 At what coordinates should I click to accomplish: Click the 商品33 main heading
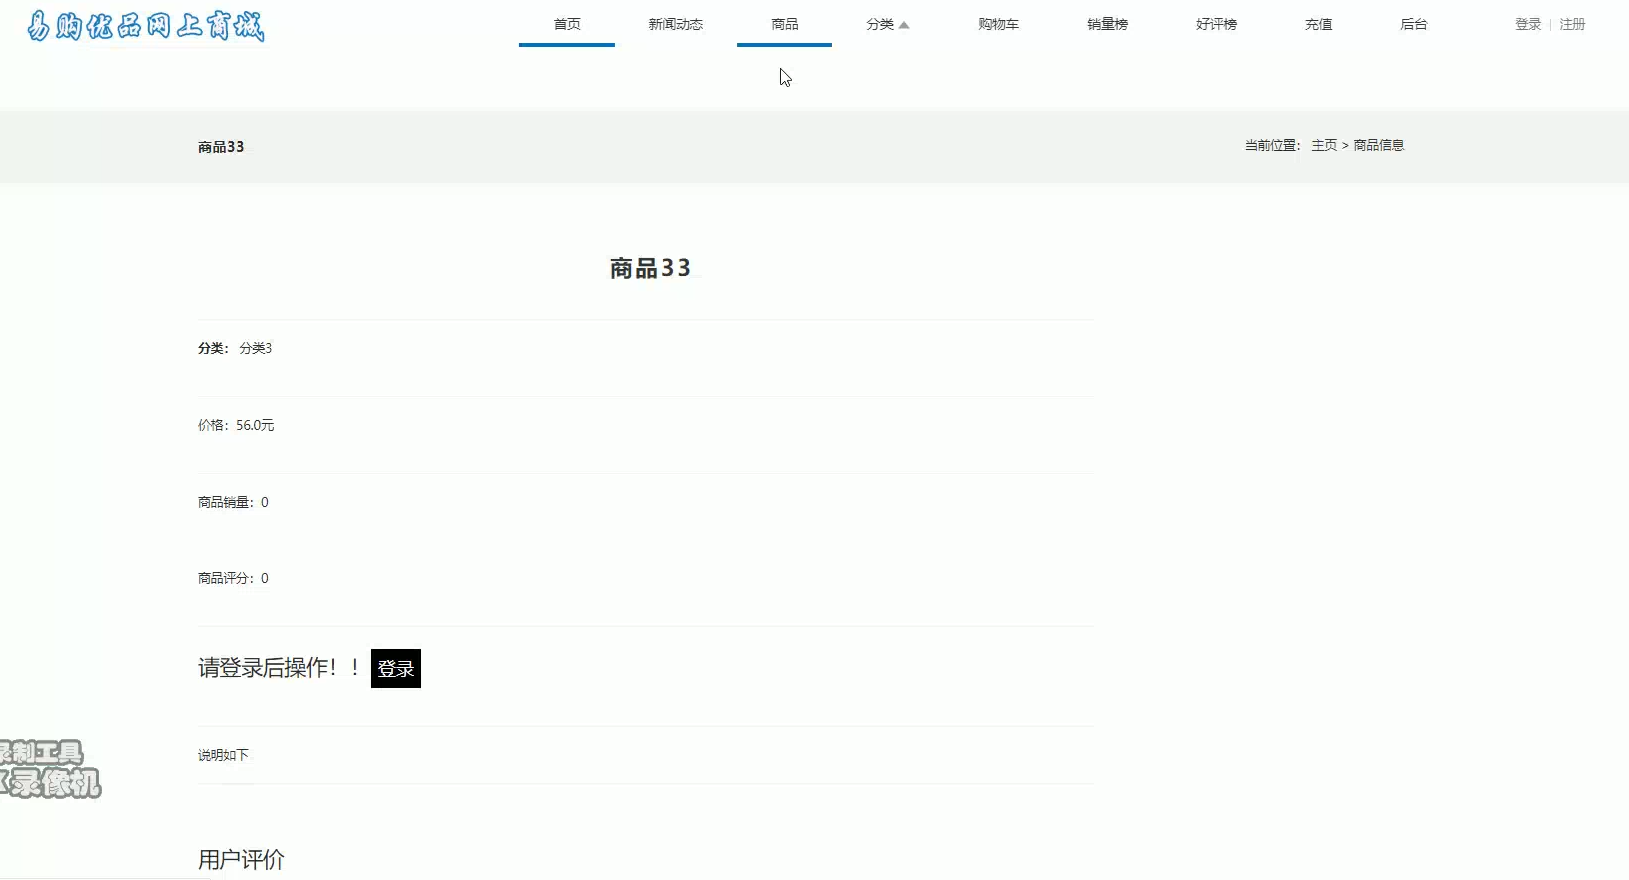pyautogui.click(x=650, y=268)
